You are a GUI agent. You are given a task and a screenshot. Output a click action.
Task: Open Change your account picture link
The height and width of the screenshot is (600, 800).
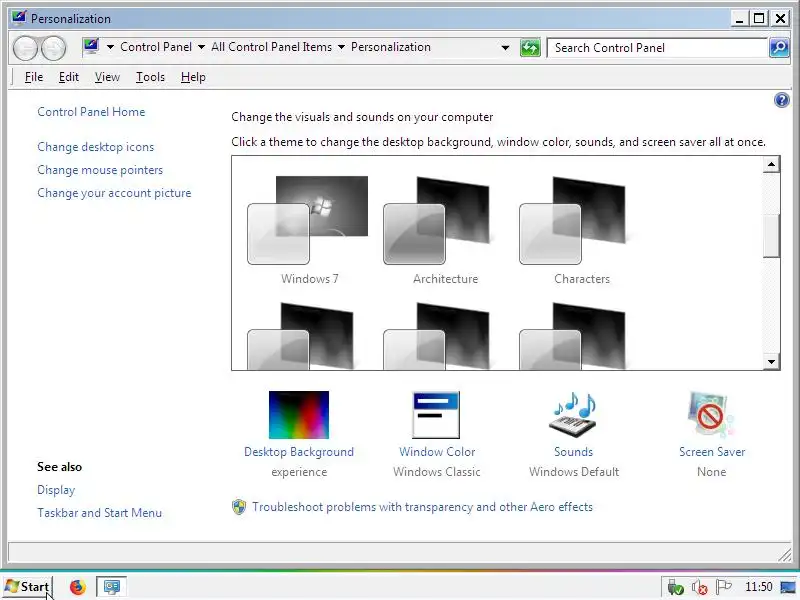(114, 193)
